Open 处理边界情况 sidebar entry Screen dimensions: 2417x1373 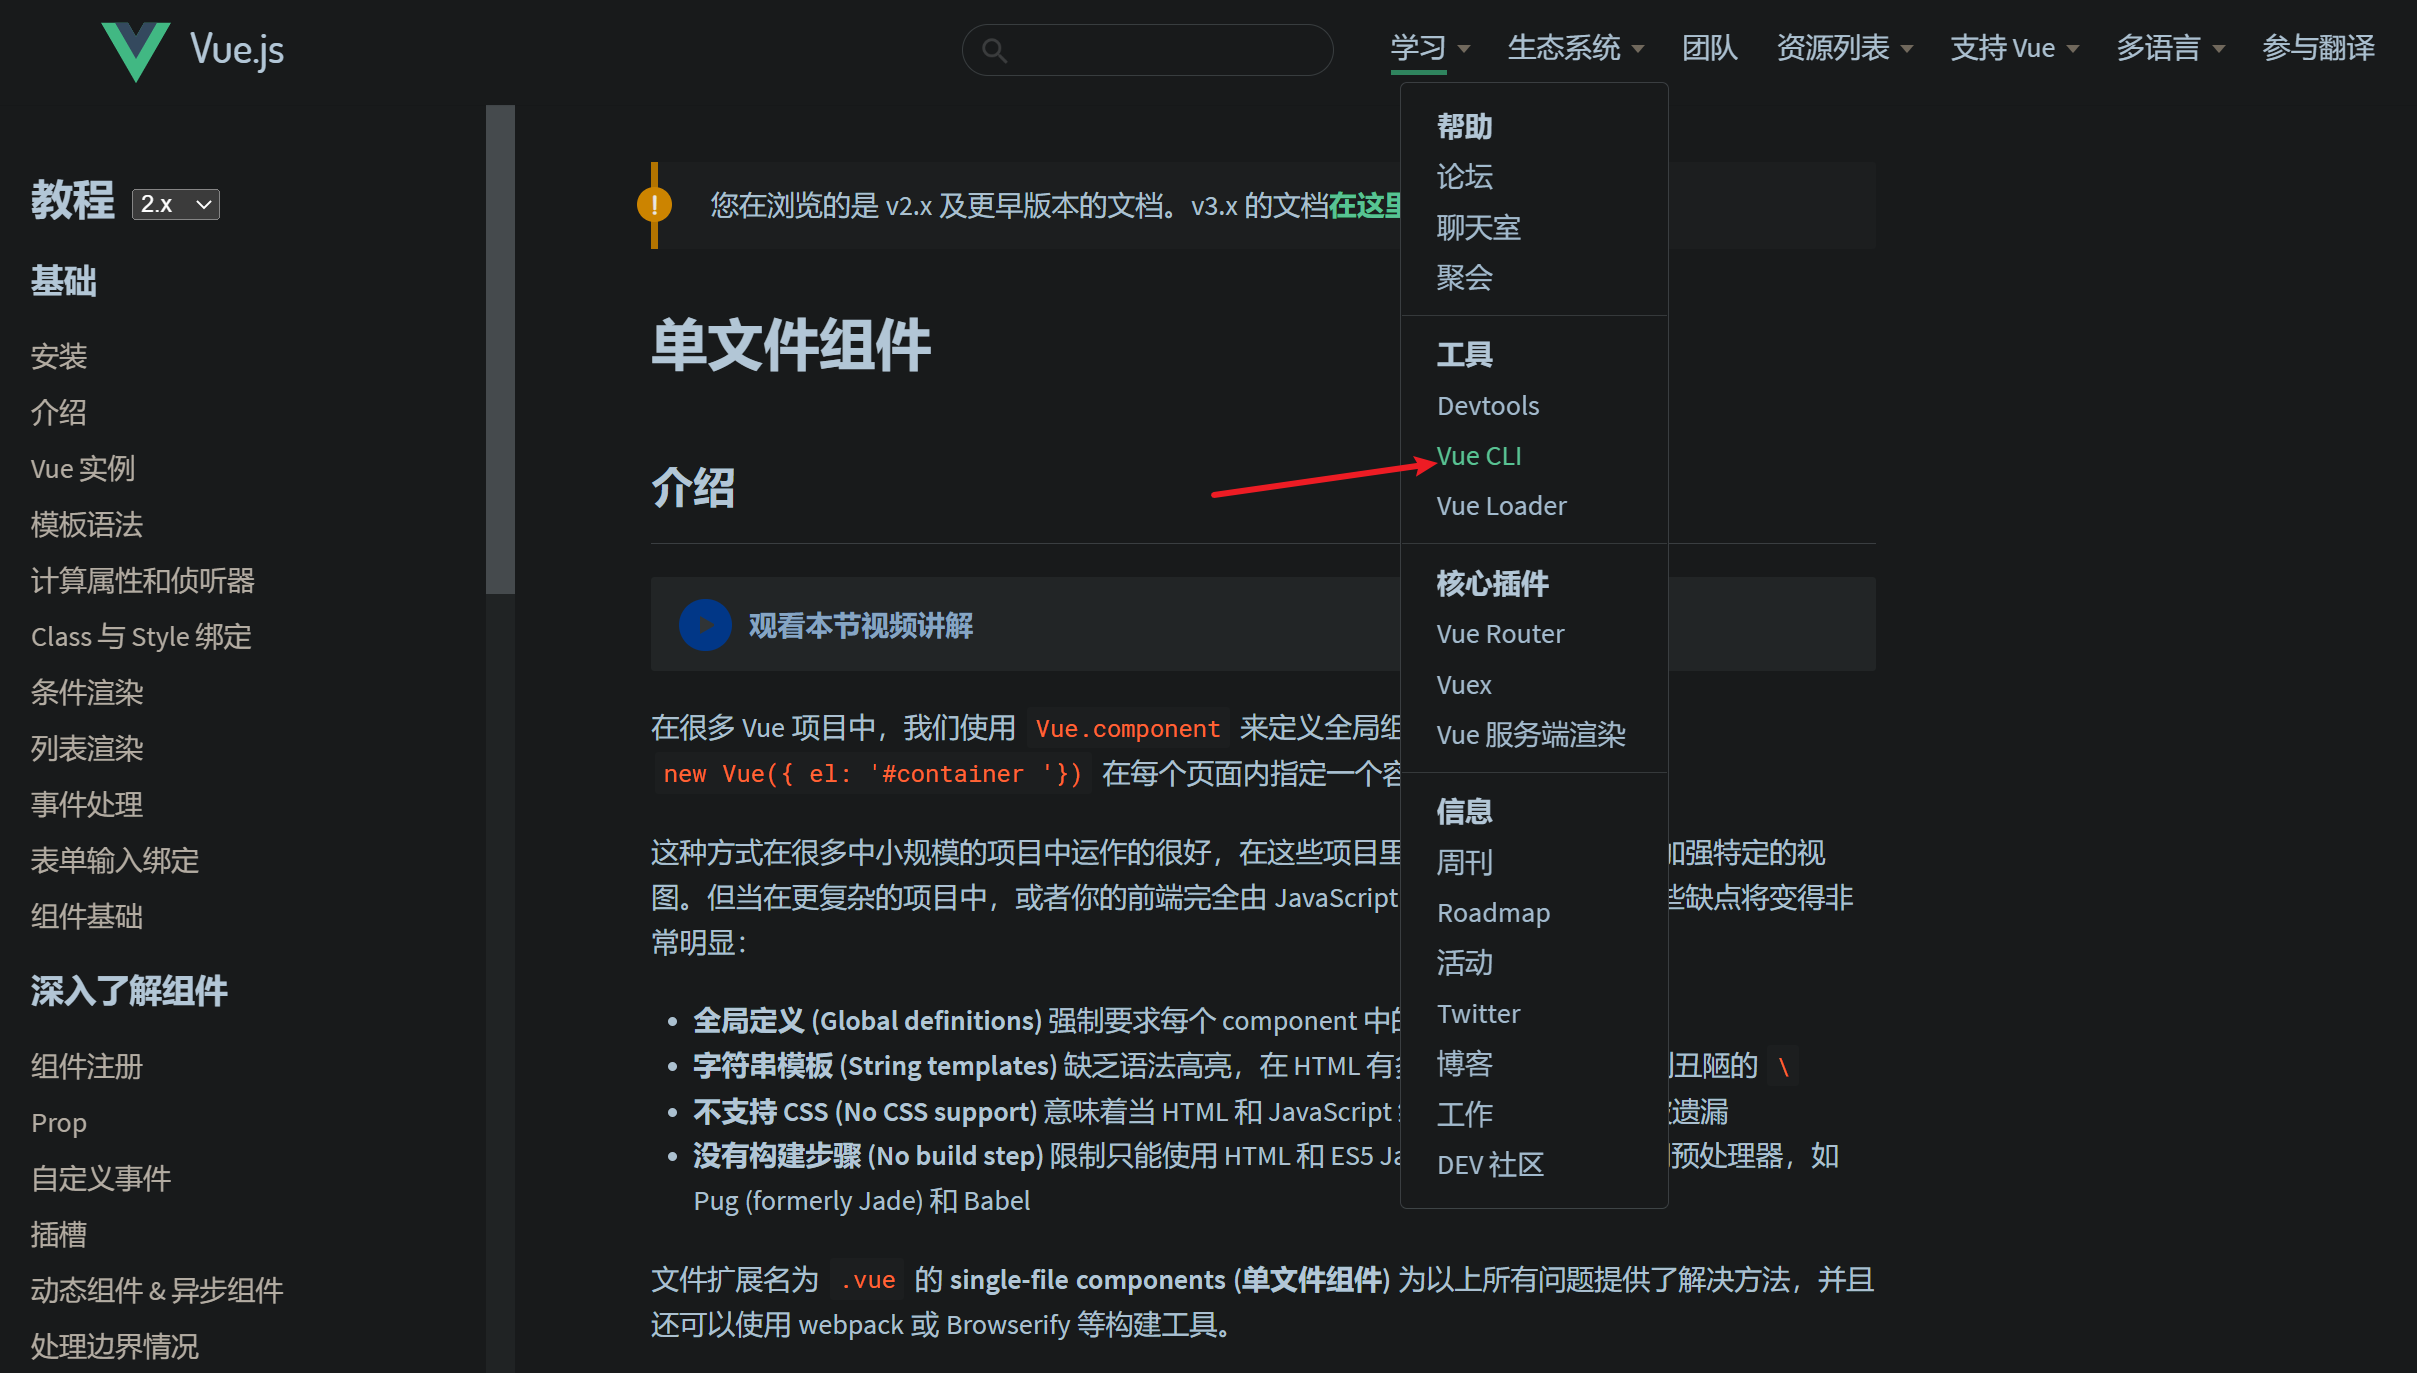(115, 1346)
